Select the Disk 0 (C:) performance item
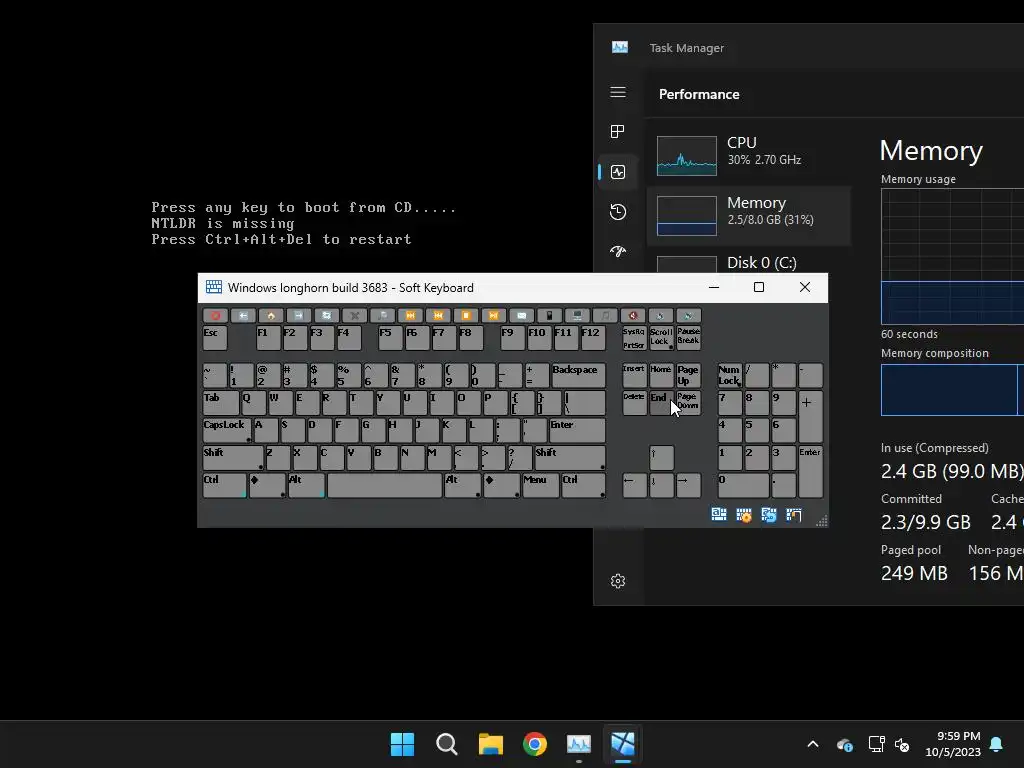1024x768 pixels. click(749, 262)
